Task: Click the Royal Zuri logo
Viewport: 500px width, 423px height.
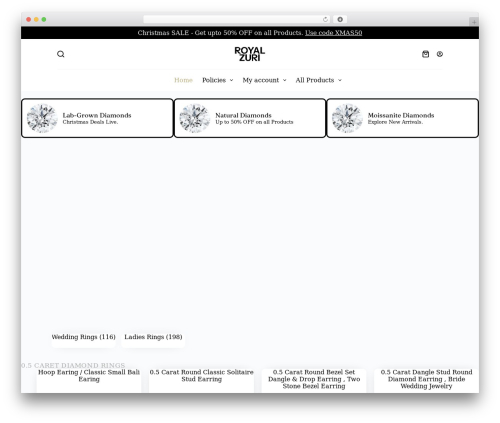Action: [x=250, y=54]
